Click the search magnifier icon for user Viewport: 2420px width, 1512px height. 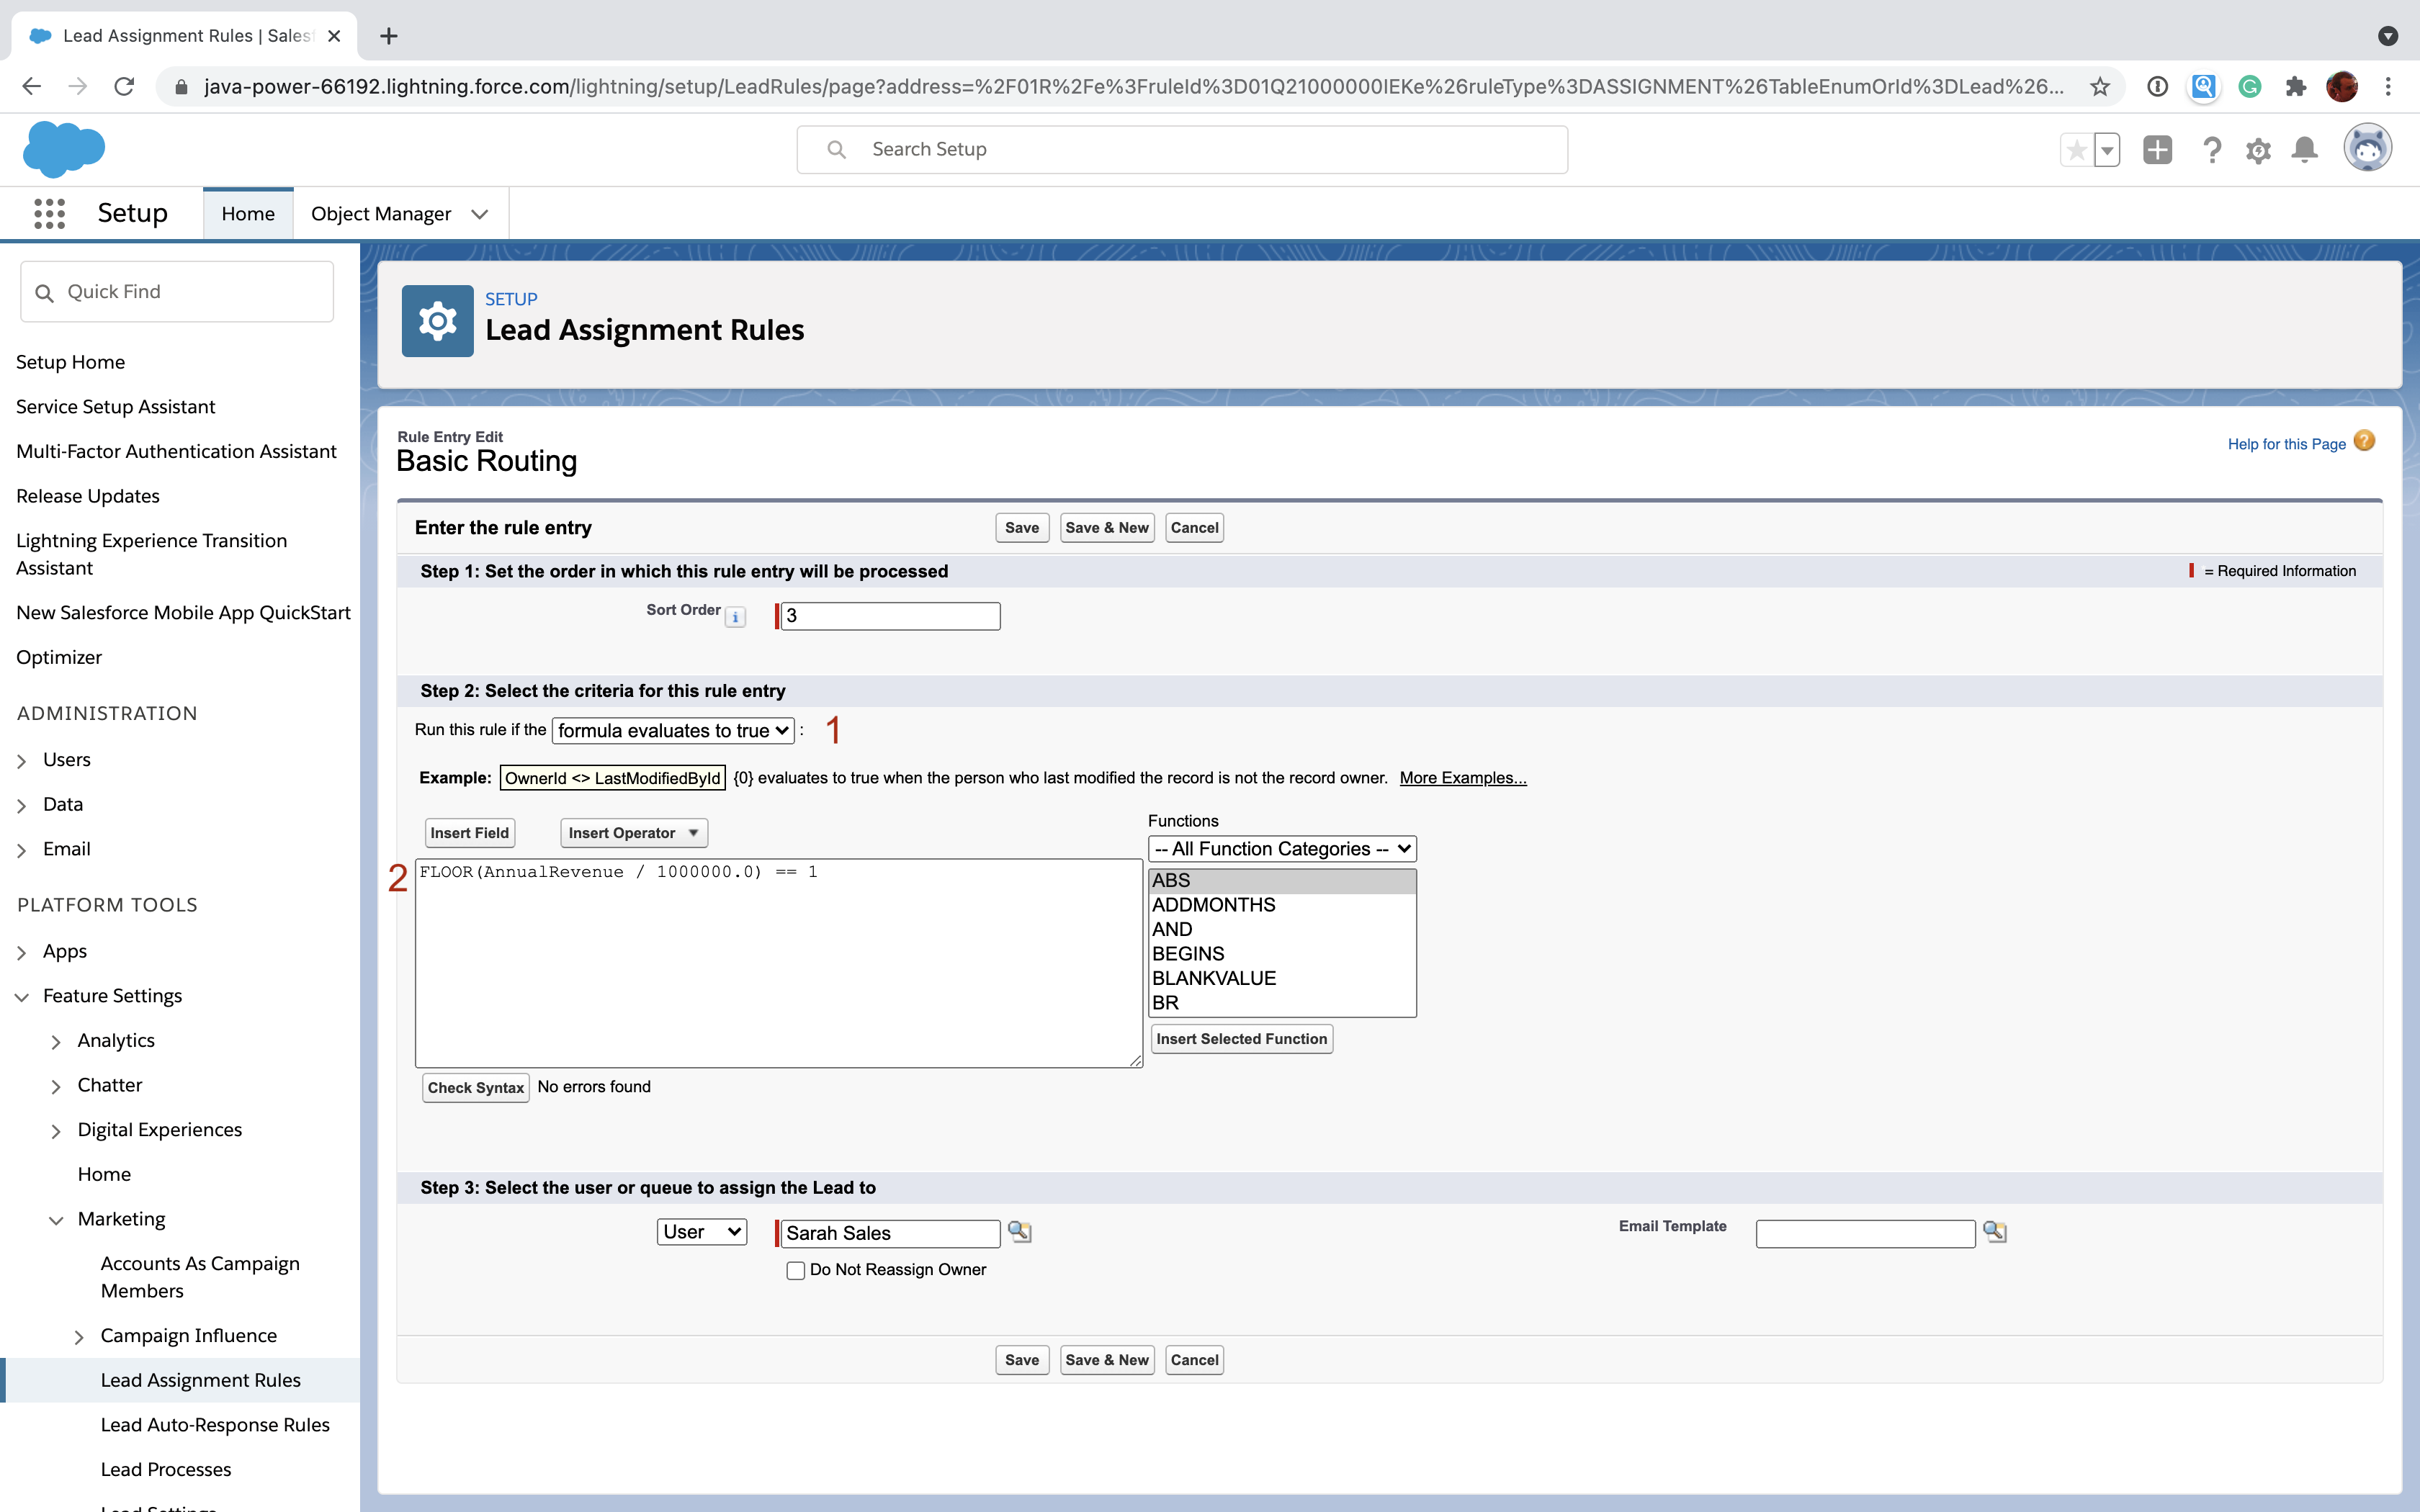[x=1019, y=1231]
